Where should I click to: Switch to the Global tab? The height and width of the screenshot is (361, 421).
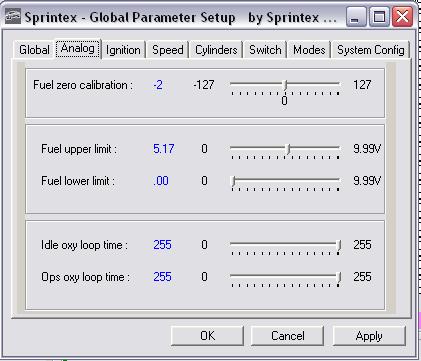34,50
